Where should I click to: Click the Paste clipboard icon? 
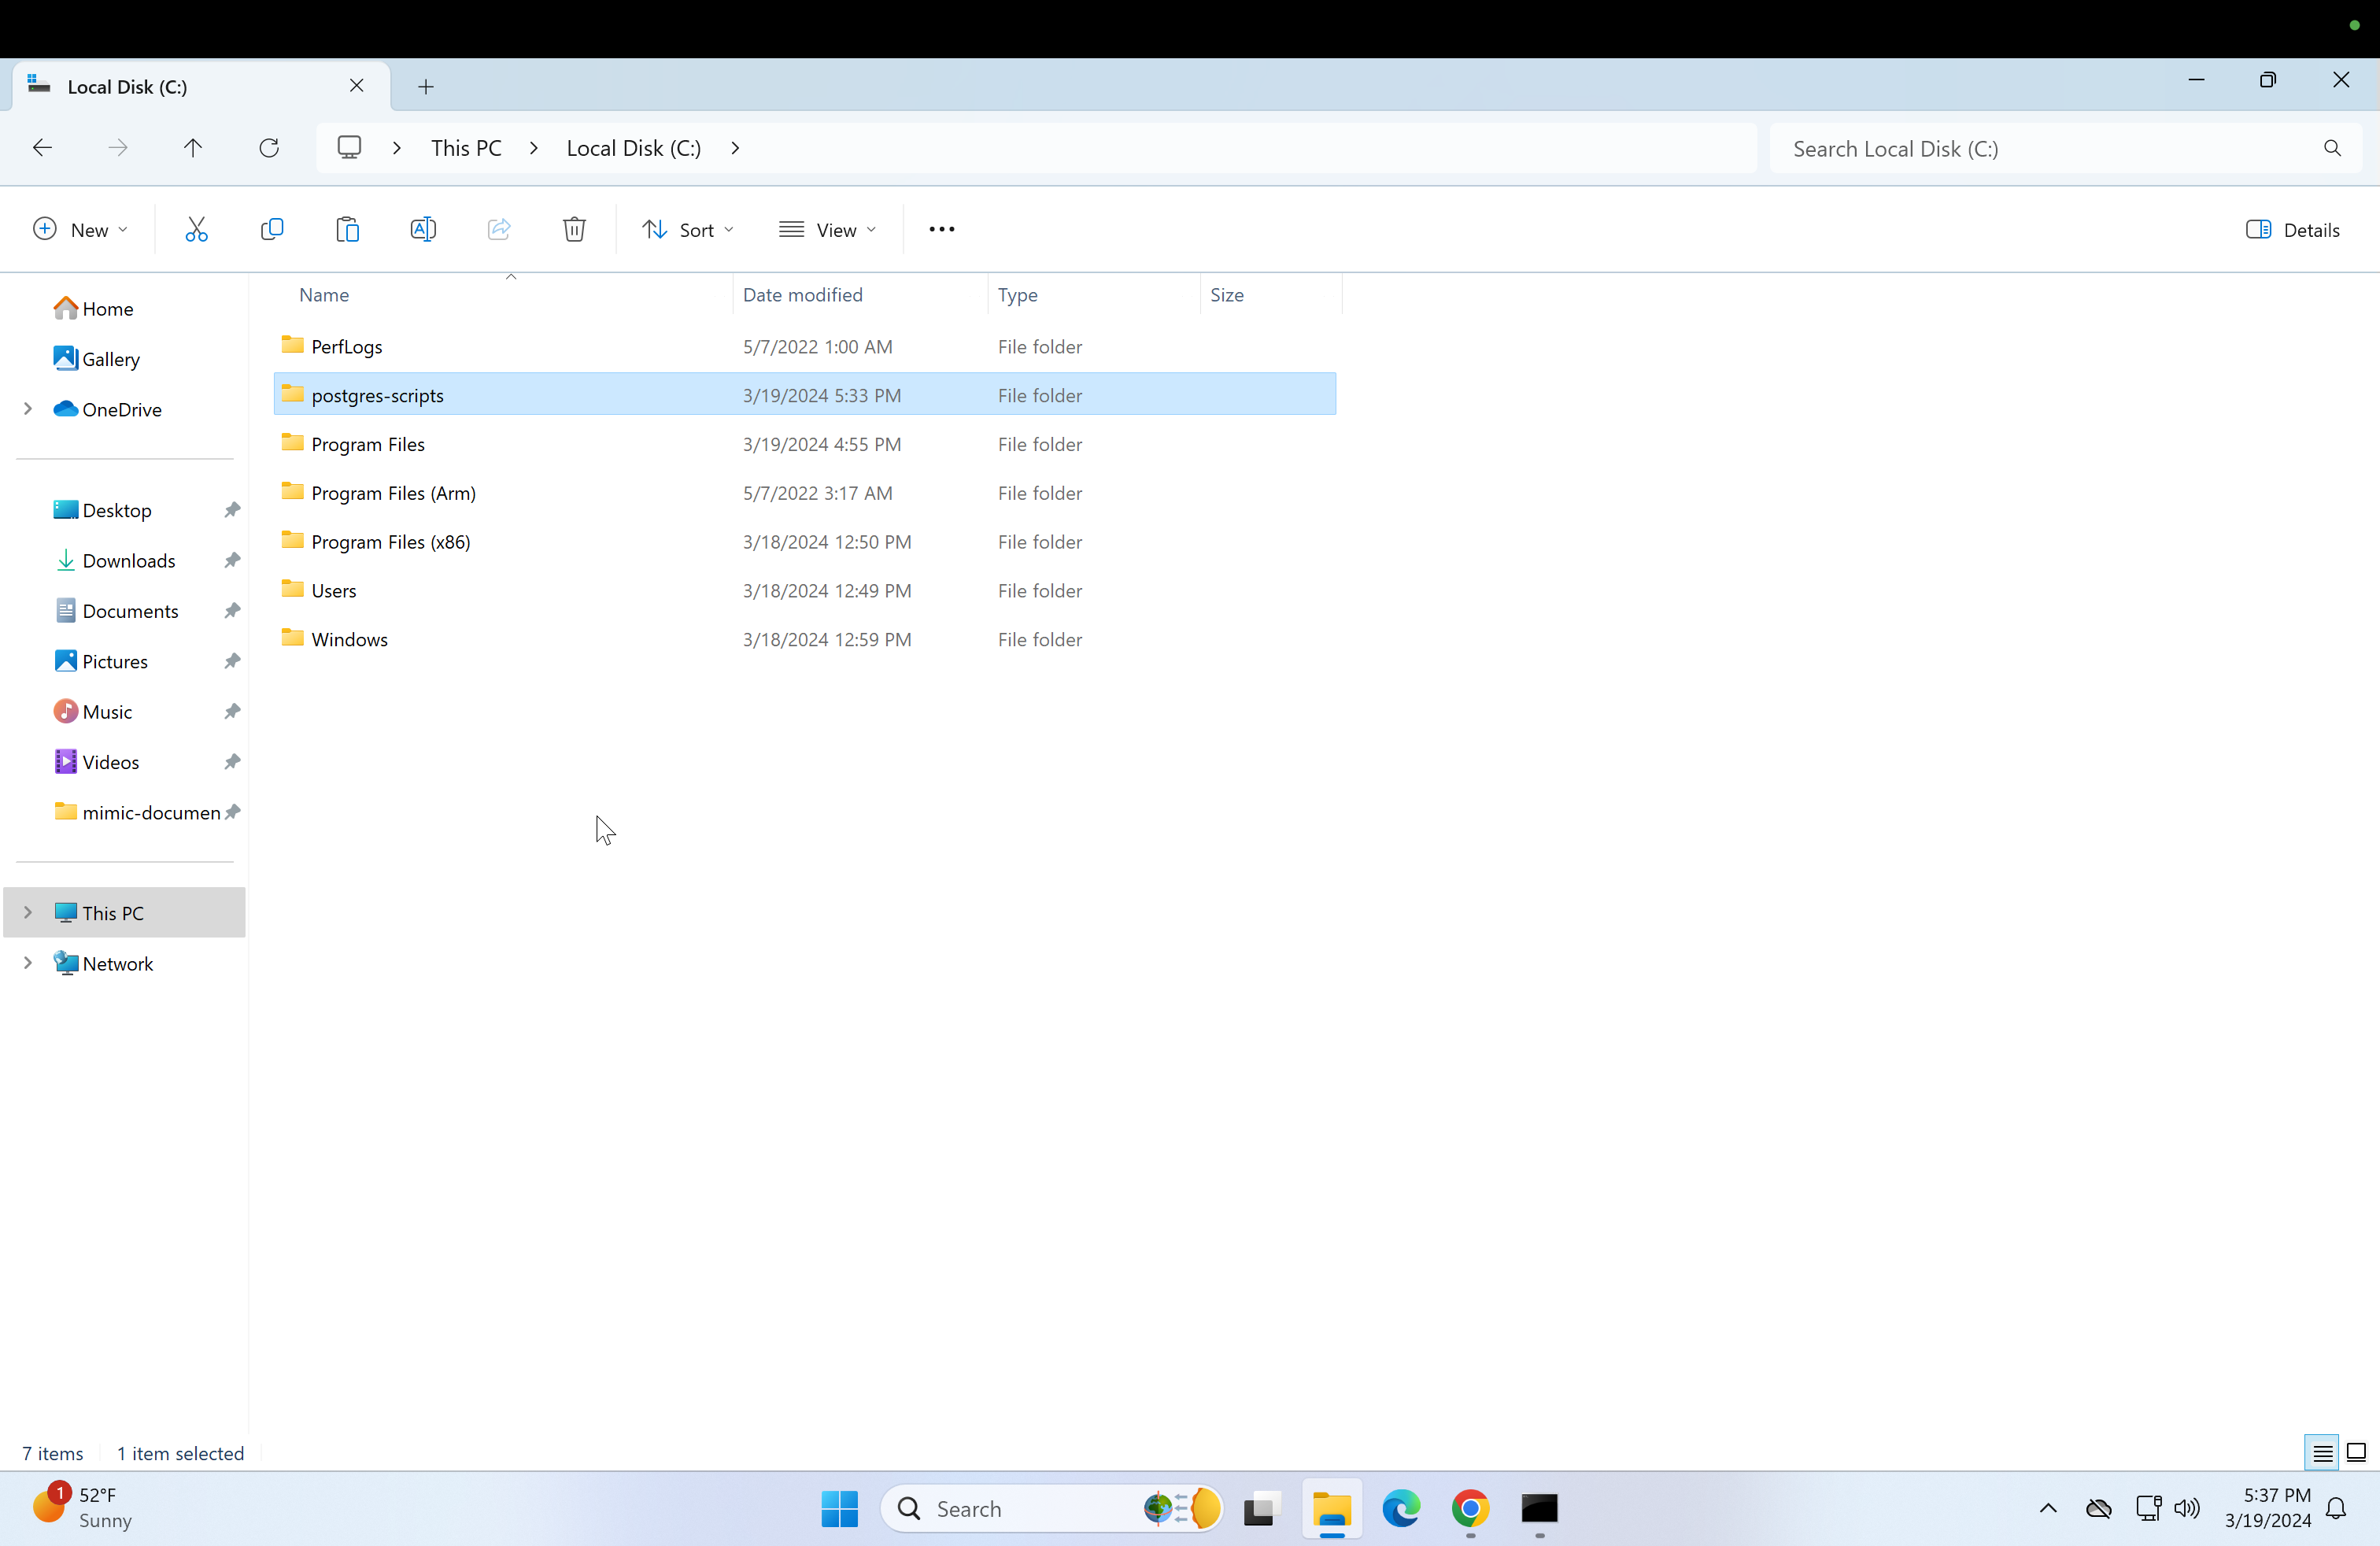pyautogui.click(x=347, y=230)
